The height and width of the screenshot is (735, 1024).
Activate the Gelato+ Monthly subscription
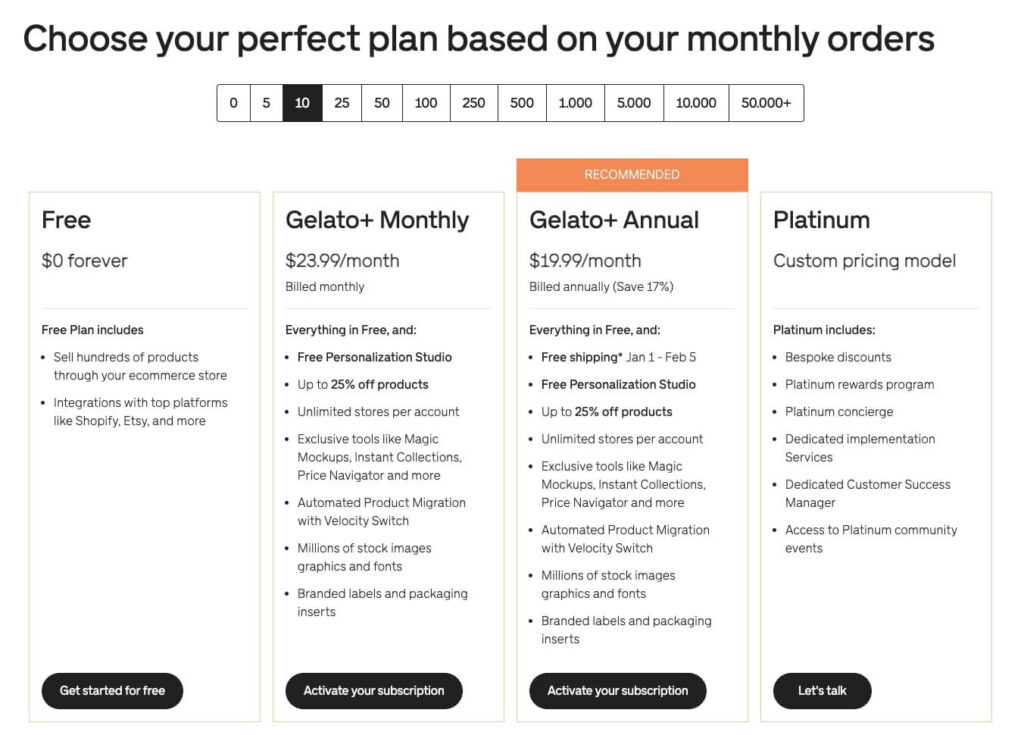point(373,691)
